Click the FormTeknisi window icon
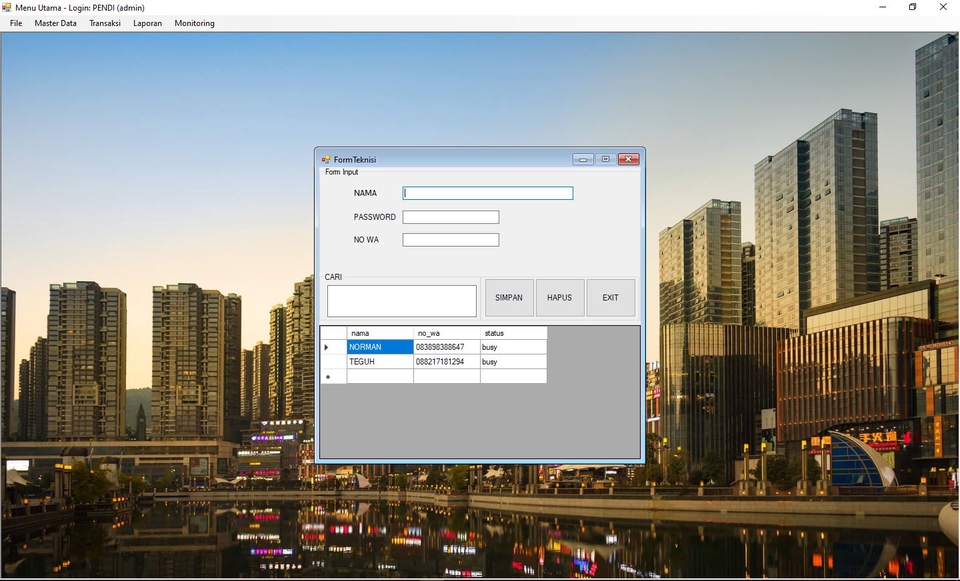Image resolution: width=960 pixels, height=581 pixels. click(326, 159)
